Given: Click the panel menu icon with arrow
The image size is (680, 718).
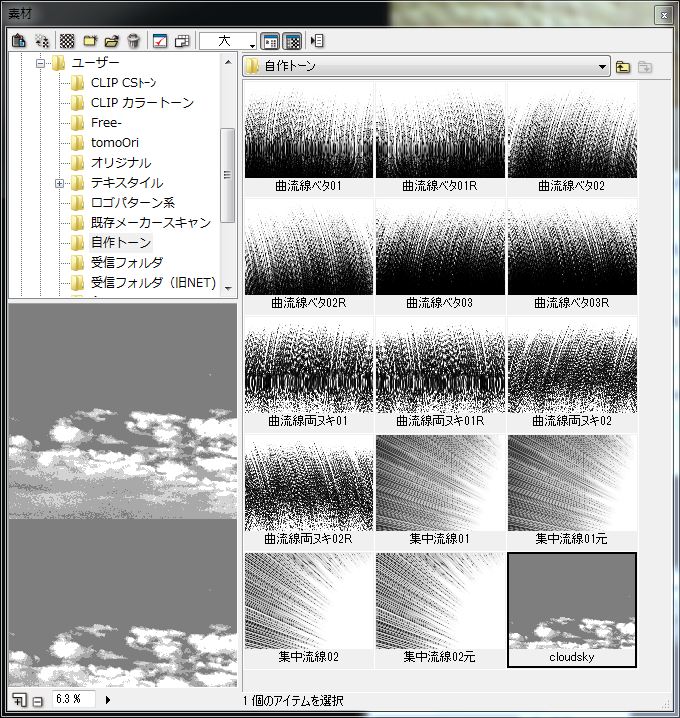Looking at the screenshot, I should 317,41.
